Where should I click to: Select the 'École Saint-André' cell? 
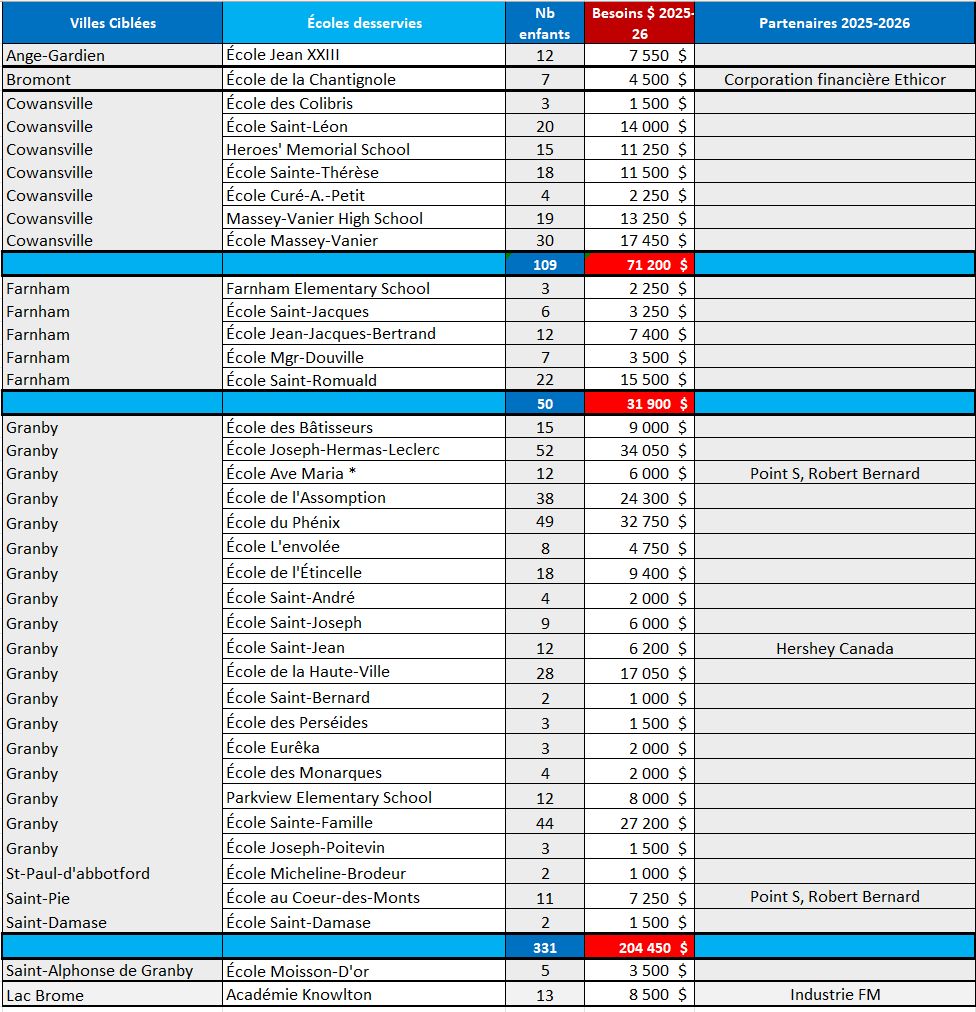tap(364, 598)
